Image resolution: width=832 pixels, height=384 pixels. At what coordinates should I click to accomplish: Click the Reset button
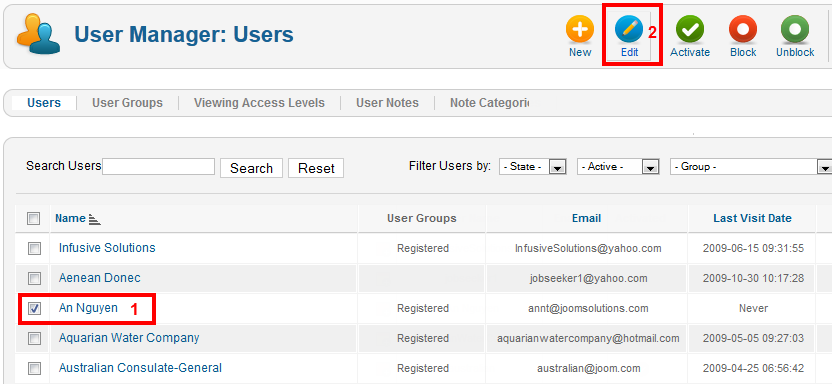pyautogui.click(x=316, y=168)
